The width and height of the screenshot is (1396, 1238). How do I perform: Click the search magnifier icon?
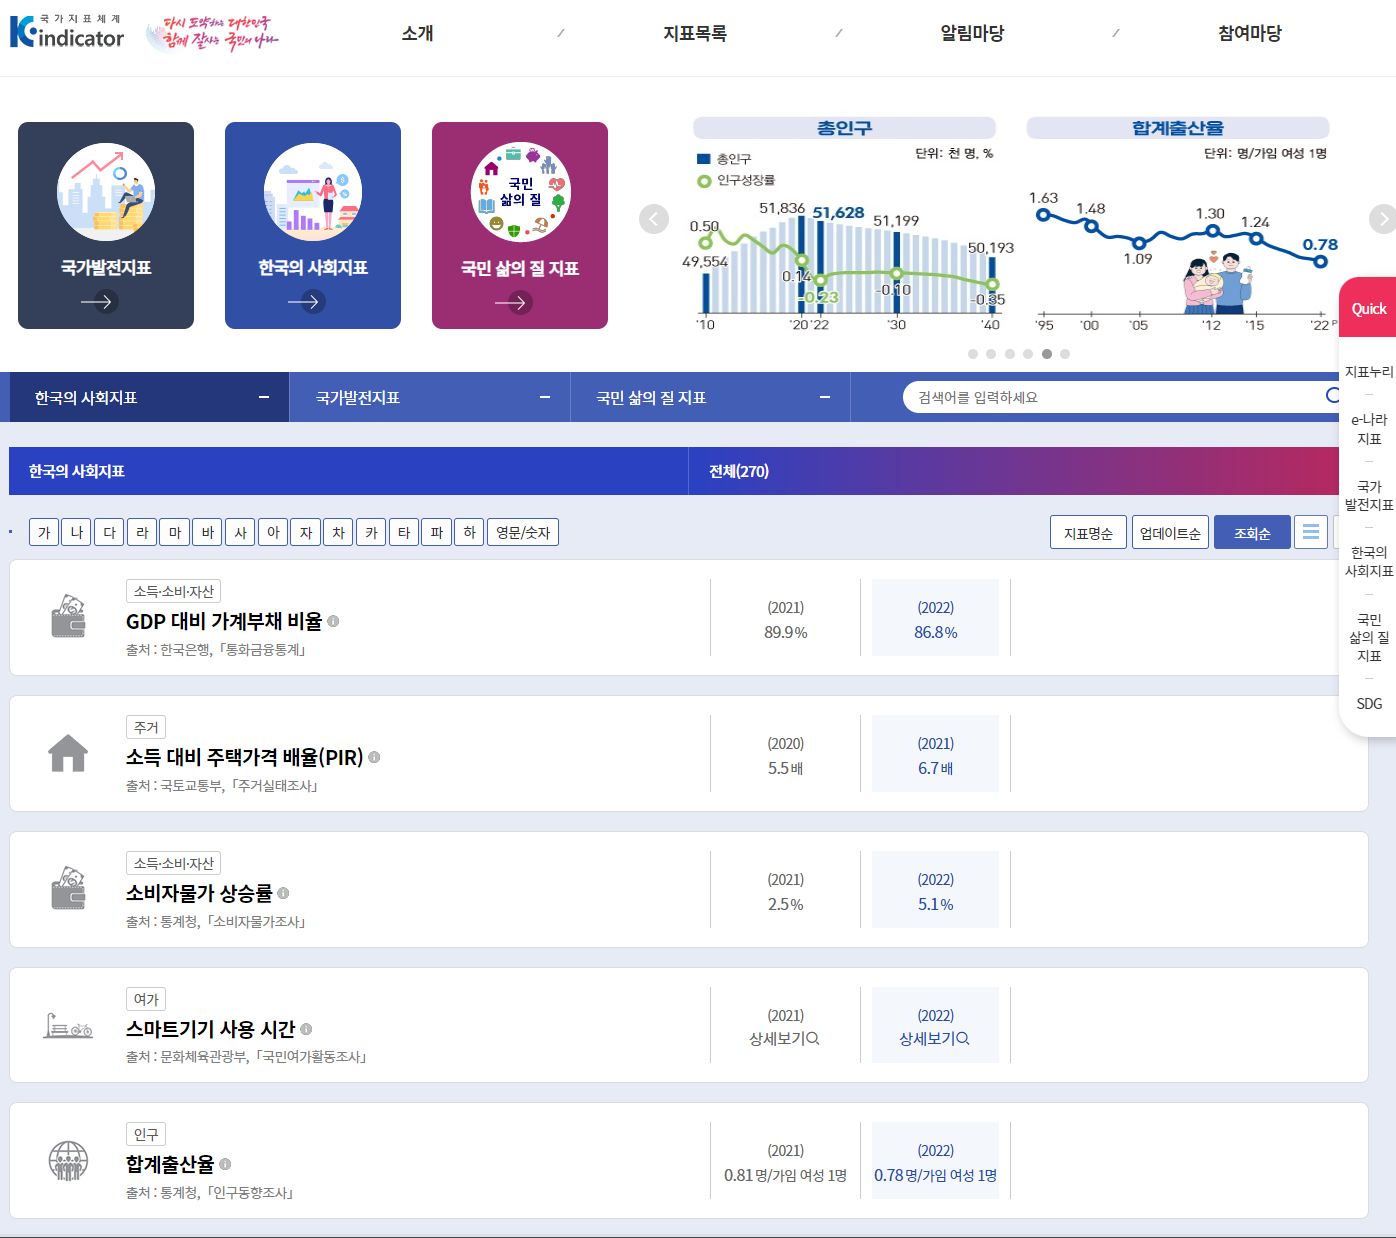tap(1332, 396)
